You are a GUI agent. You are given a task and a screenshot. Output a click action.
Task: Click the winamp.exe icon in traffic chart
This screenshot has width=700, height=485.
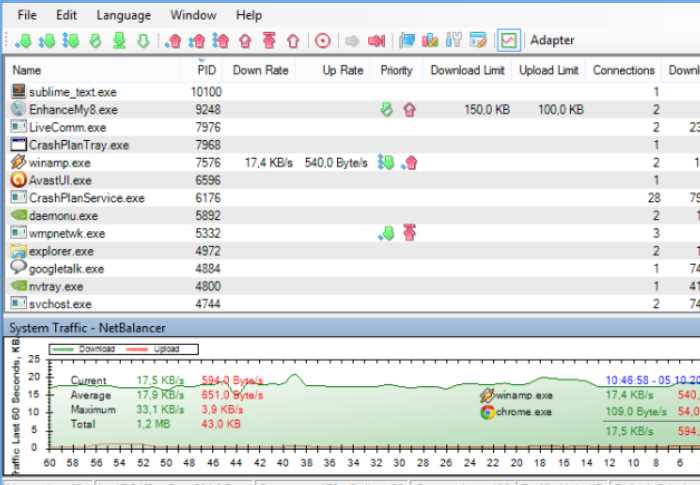487,395
